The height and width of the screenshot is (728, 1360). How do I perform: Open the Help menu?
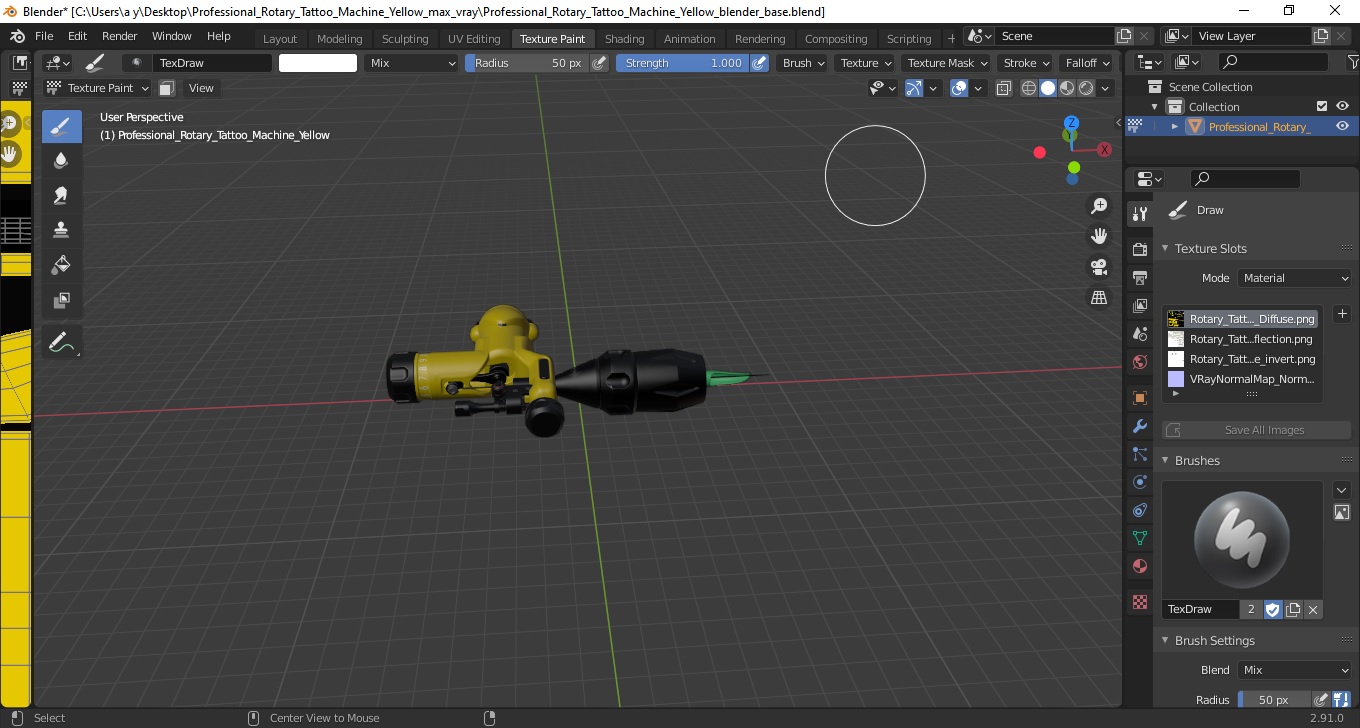[x=218, y=36]
